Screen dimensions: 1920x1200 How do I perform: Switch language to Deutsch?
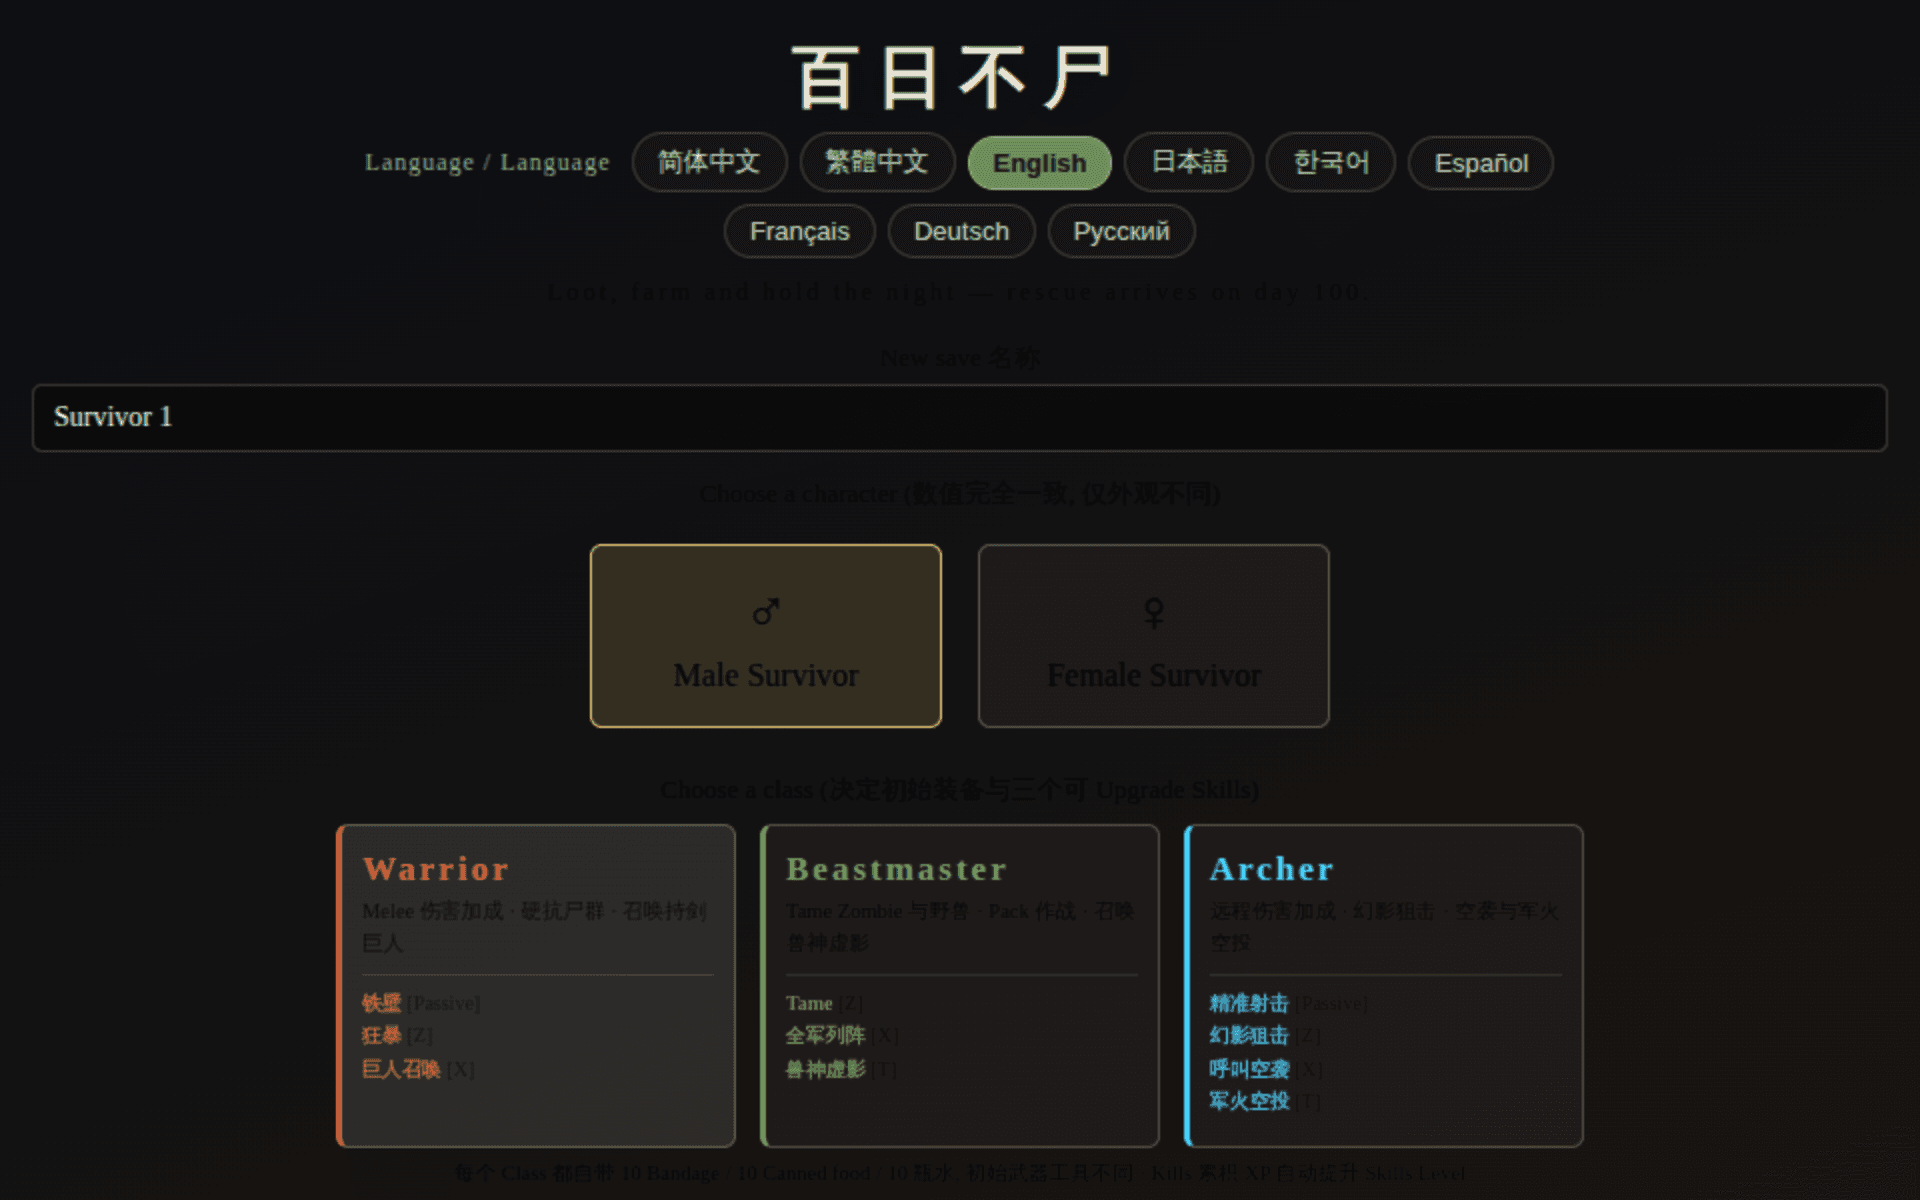[x=961, y=231]
